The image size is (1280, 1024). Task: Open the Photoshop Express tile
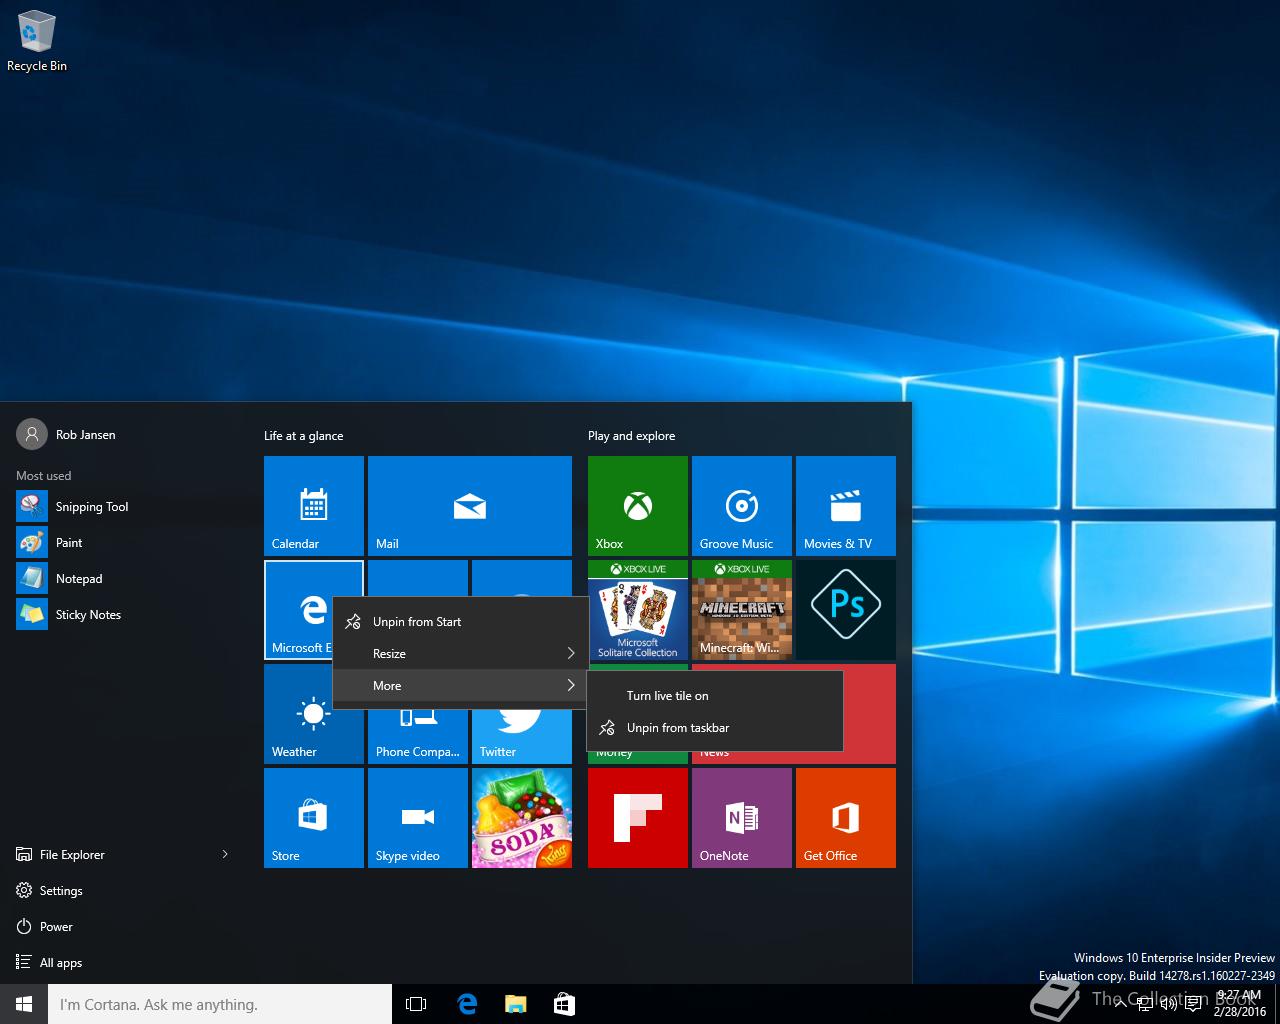point(845,609)
